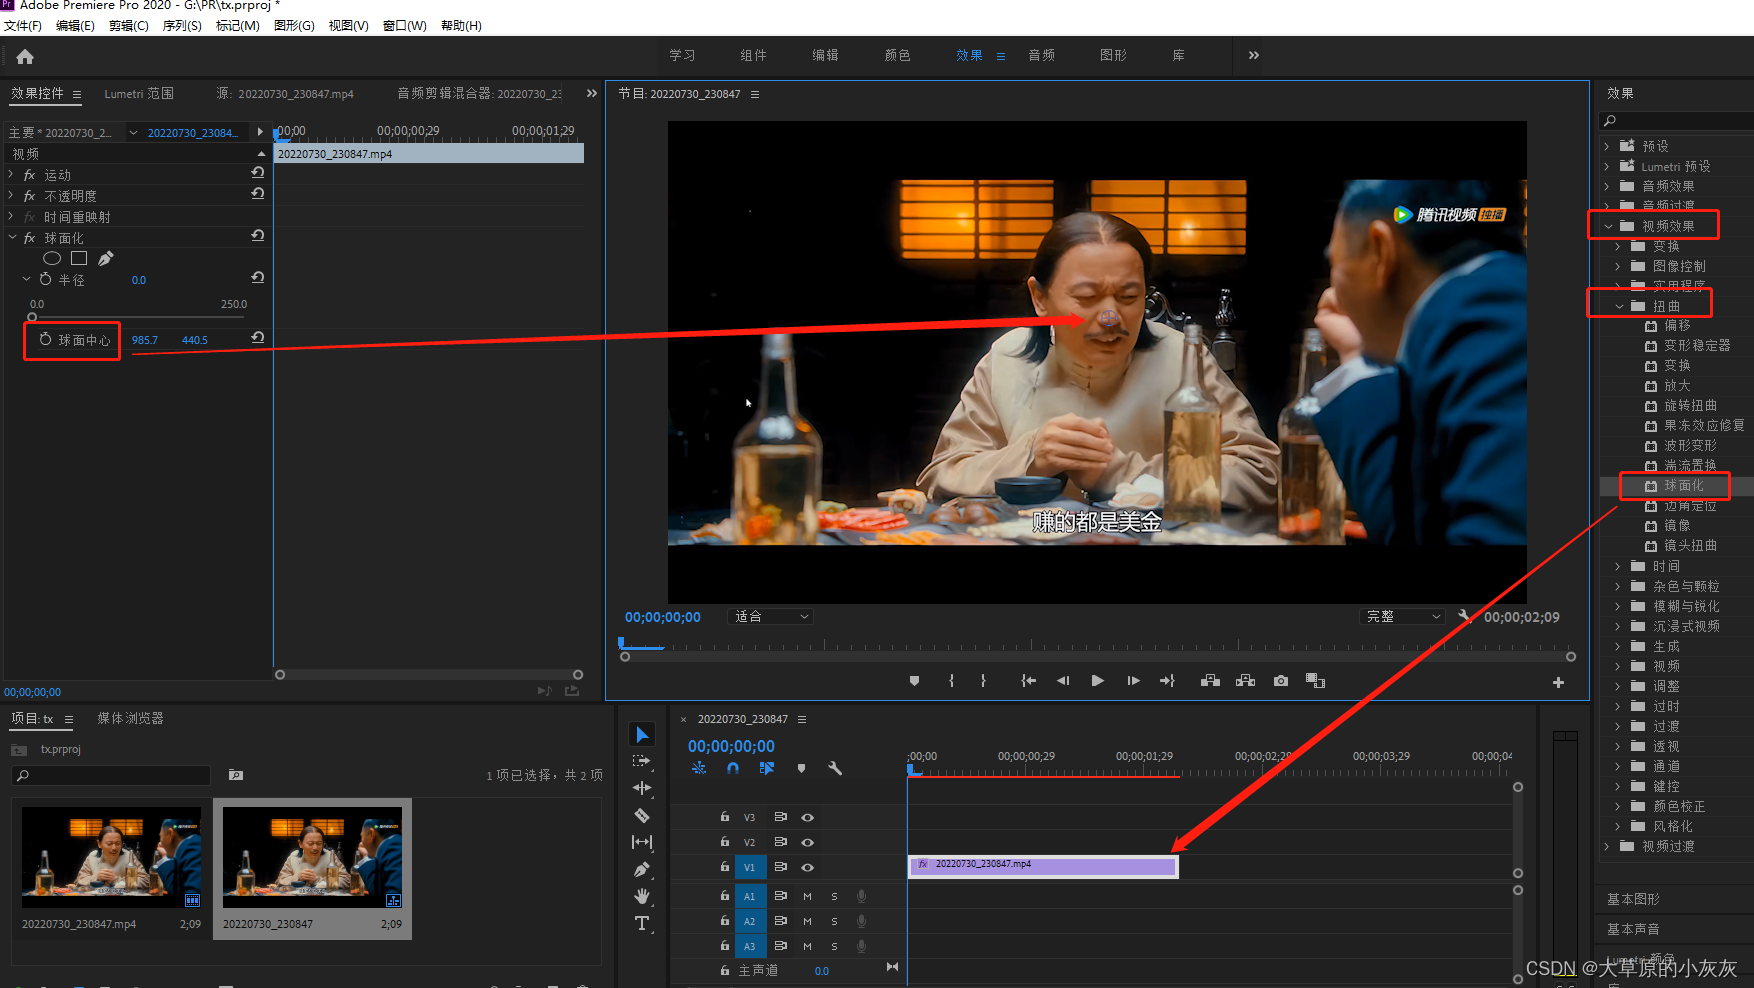Screen dimensions: 1754x988
Task: Reset the 运动 effect
Action: [258, 173]
